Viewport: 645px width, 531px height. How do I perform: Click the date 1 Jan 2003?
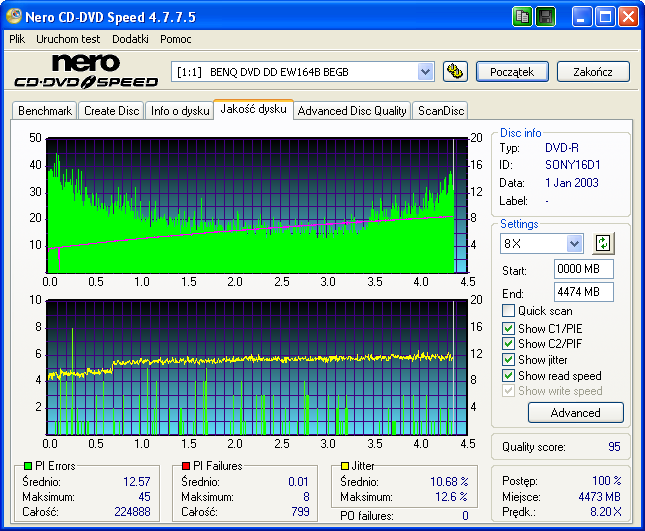pyautogui.click(x=572, y=183)
